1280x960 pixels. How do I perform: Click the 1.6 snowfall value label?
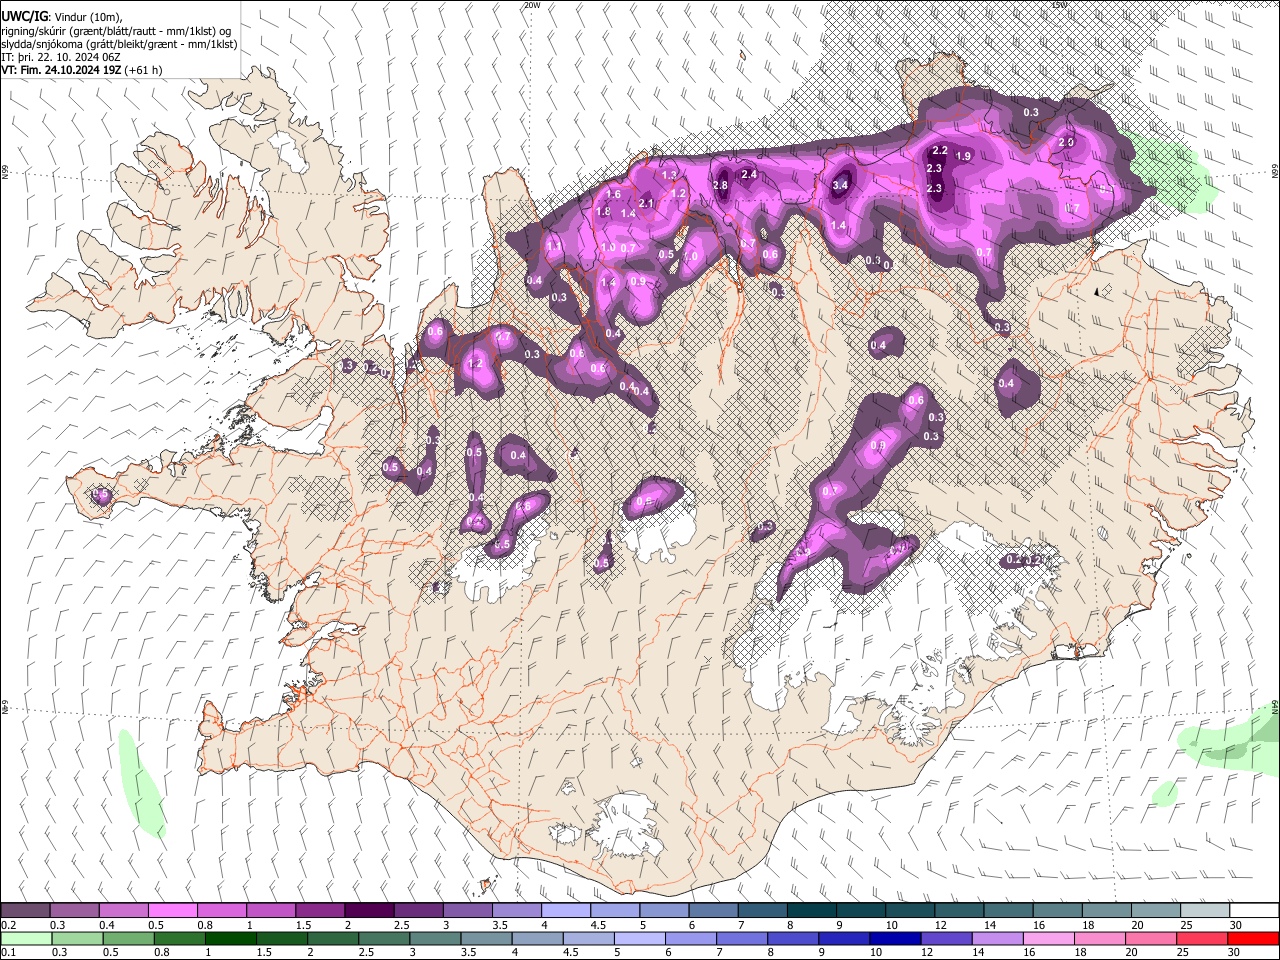tap(614, 194)
